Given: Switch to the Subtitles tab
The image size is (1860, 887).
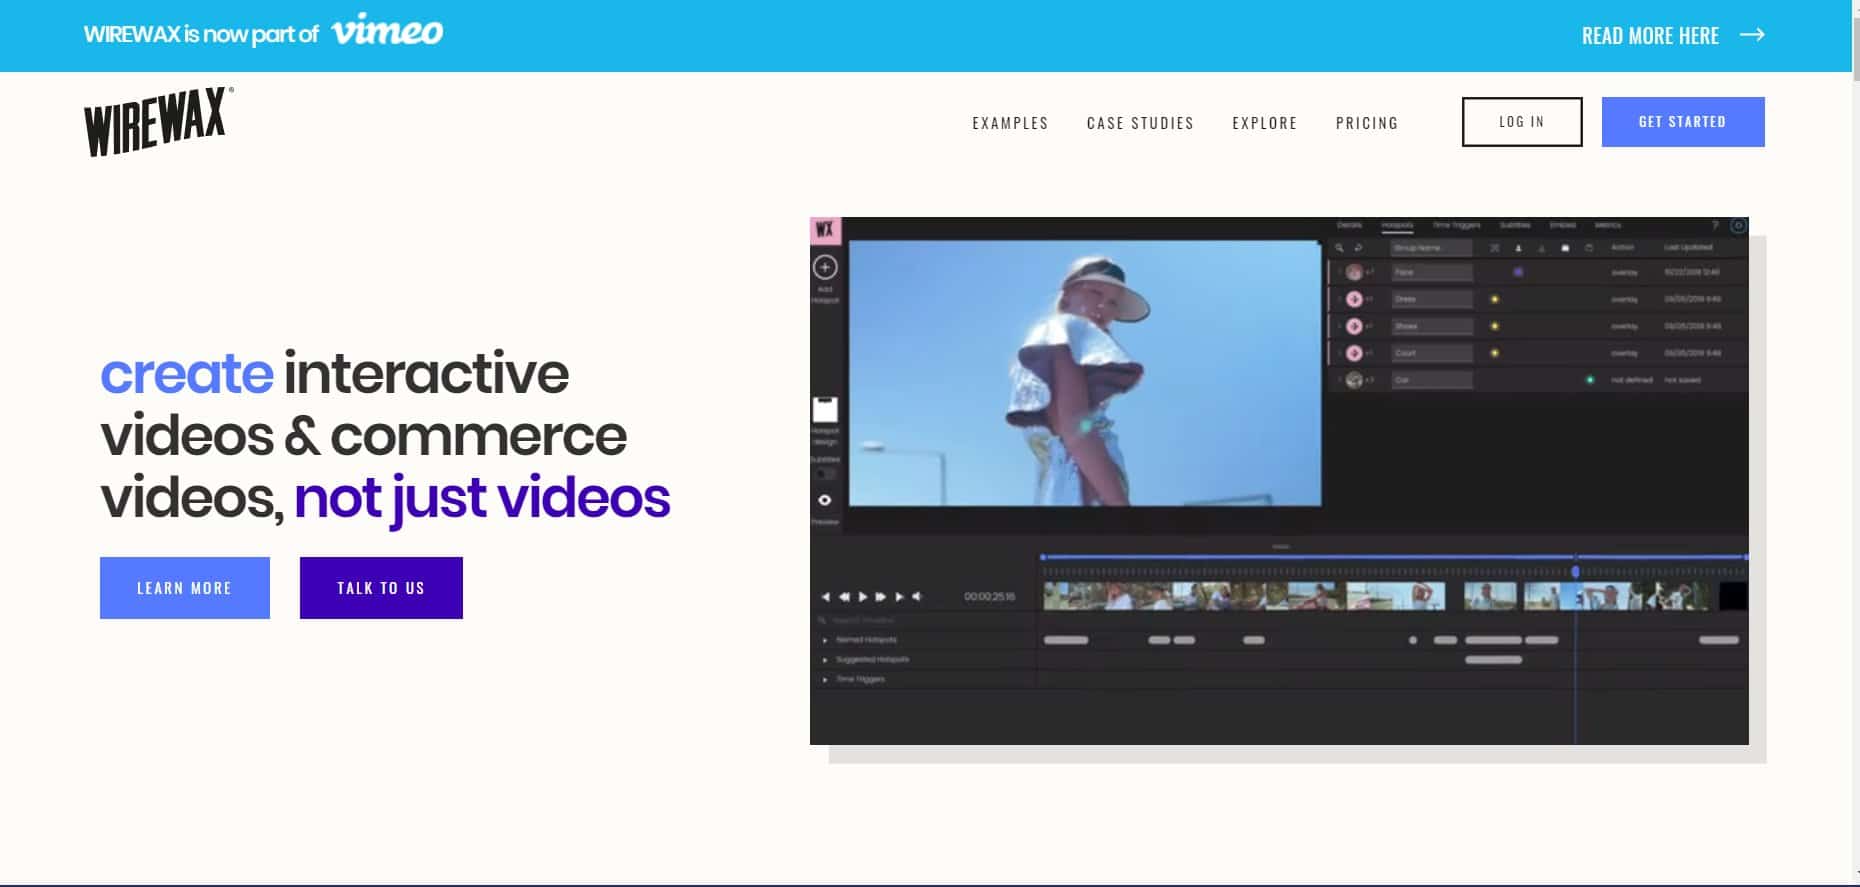Looking at the screenshot, I should pyautogui.click(x=1515, y=225).
